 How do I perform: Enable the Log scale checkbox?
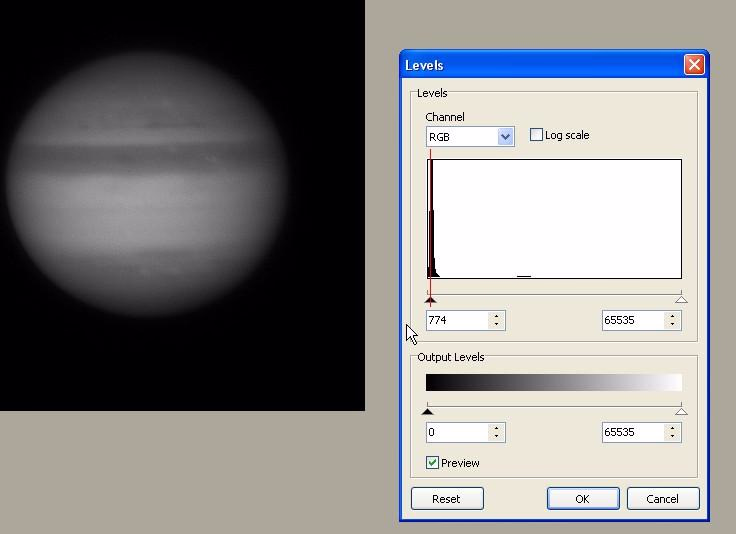[x=536, y=135]
